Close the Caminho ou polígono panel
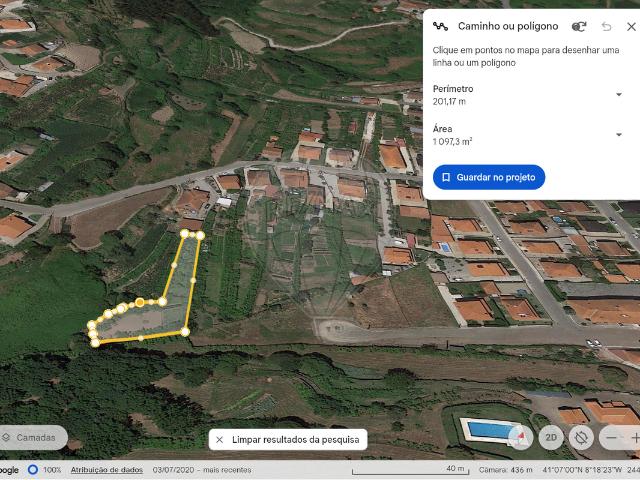 [x=631, y=27]
